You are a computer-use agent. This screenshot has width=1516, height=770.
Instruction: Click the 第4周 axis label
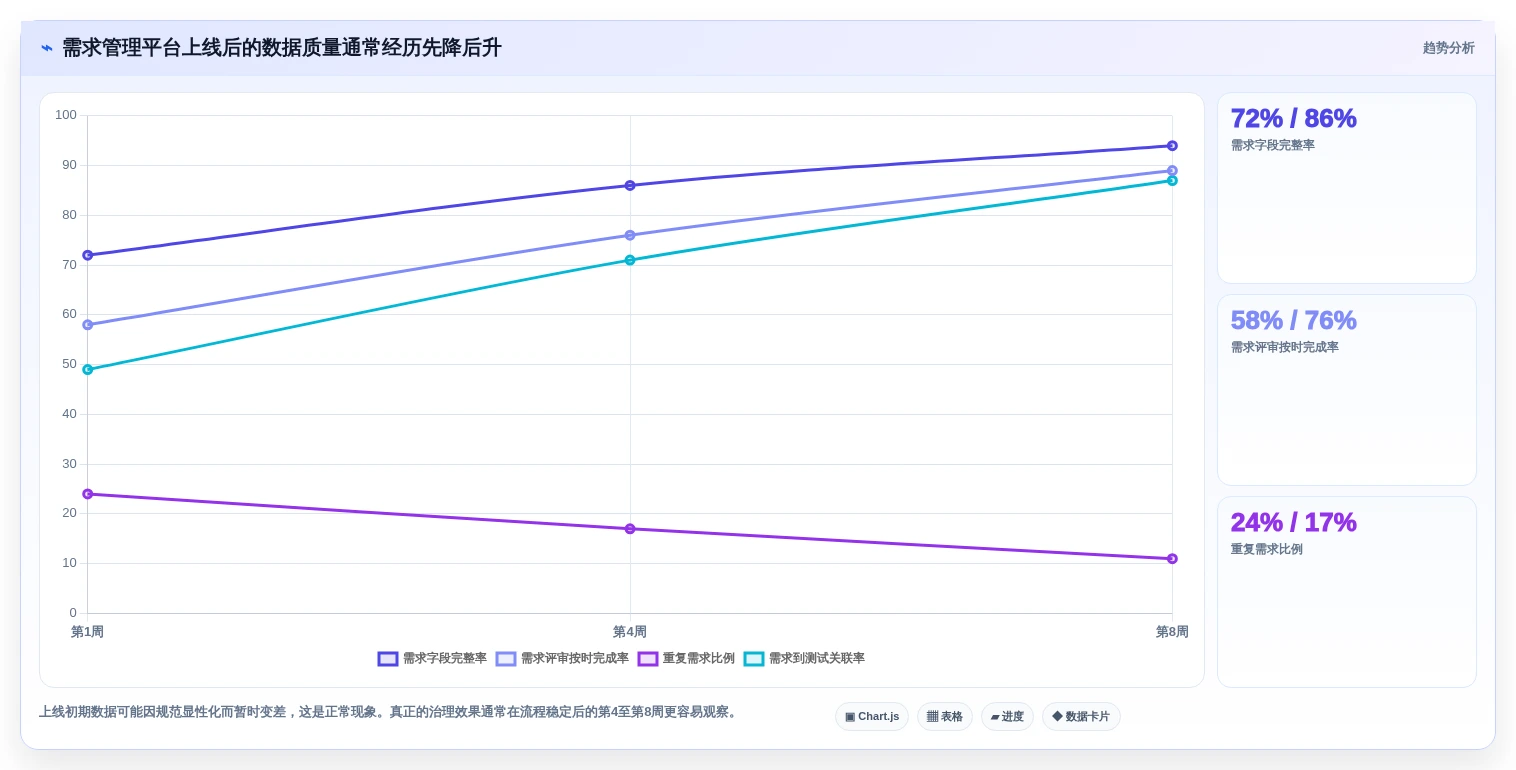630,632
